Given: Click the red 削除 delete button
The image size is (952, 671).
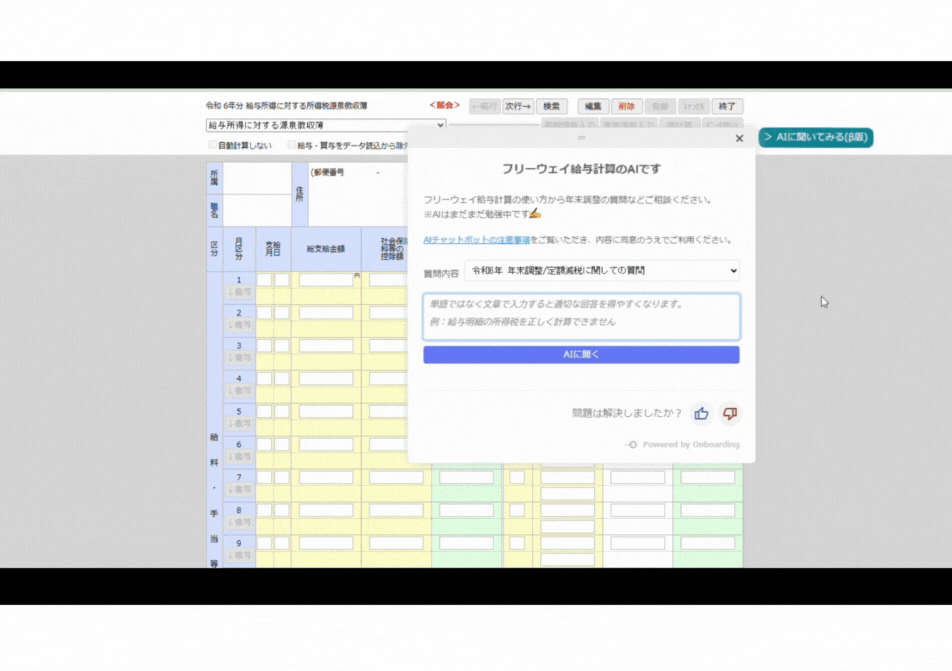Looking at the screenshot, I should click(x=626, y=106).
